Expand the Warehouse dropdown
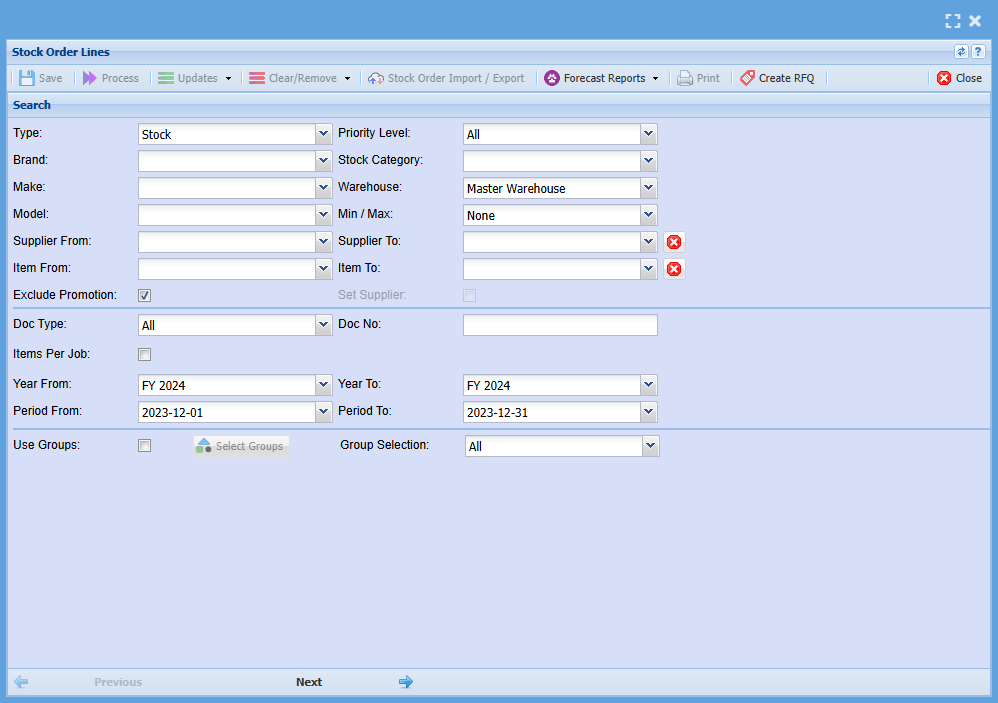The height and width of the screenshot is (703, 998). pos(649,188)
